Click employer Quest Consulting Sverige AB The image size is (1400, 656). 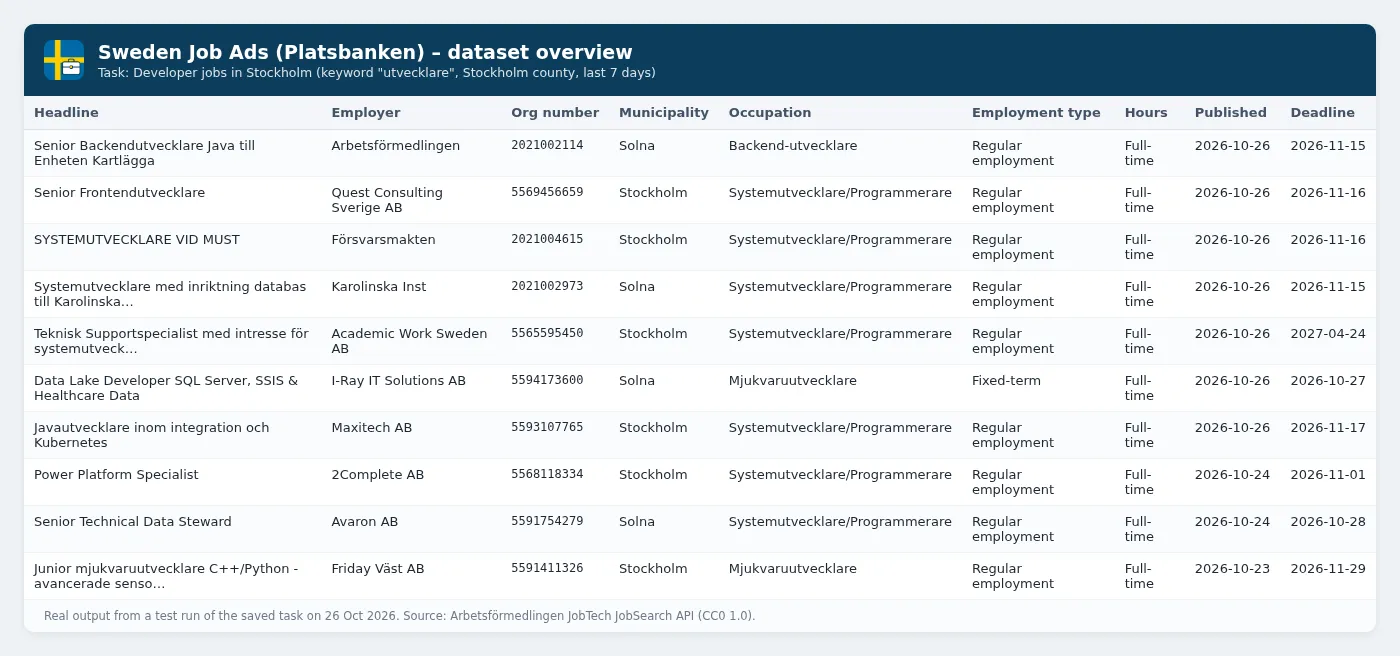pyautogui.click(x=387, y=200)
